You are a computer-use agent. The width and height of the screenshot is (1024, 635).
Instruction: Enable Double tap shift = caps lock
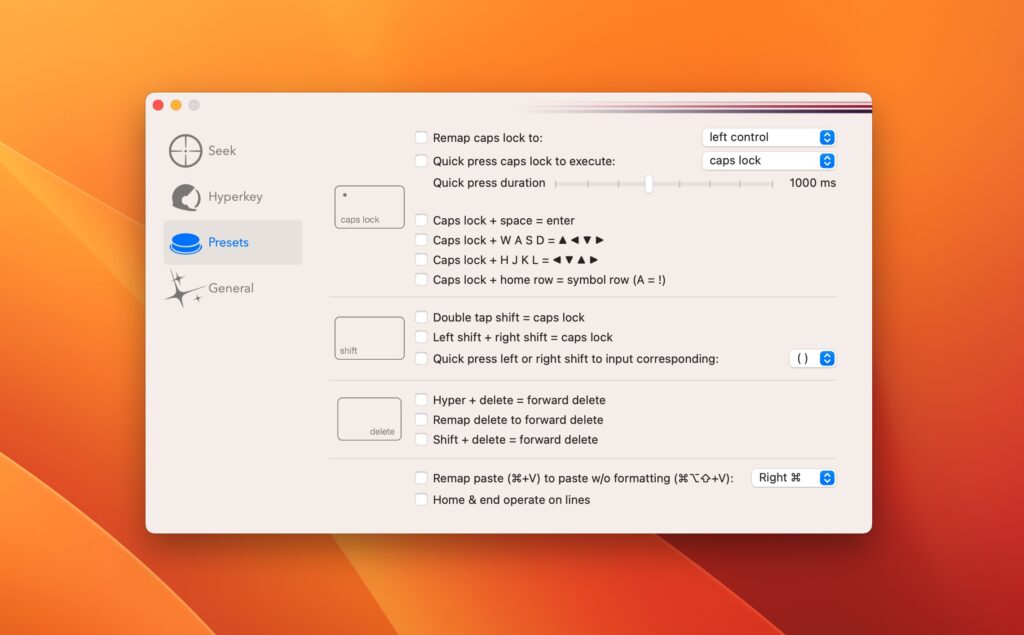coord(421,317)
